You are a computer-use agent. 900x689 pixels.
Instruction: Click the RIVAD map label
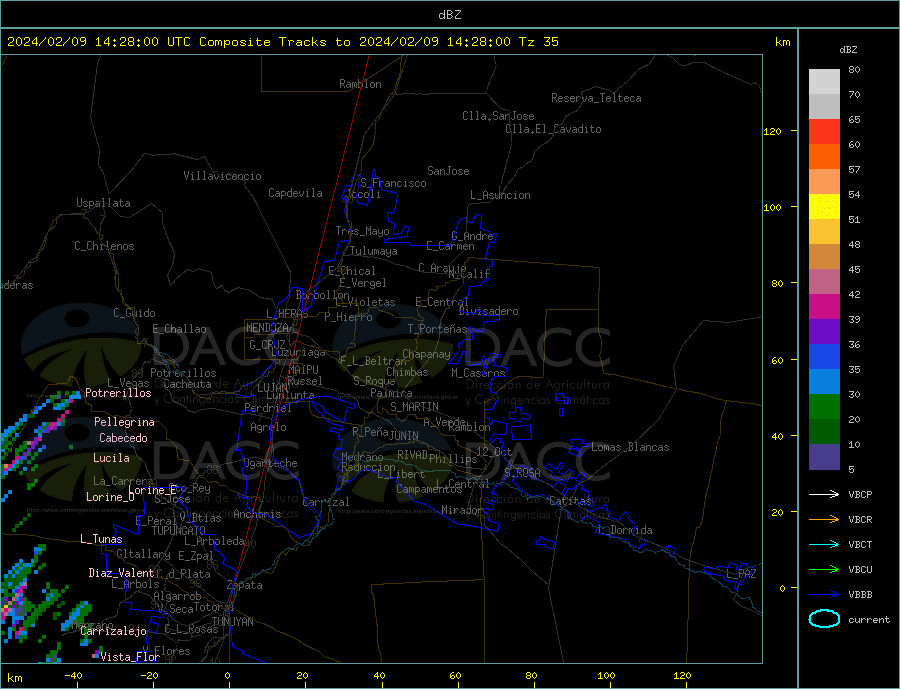pos(413,455)
